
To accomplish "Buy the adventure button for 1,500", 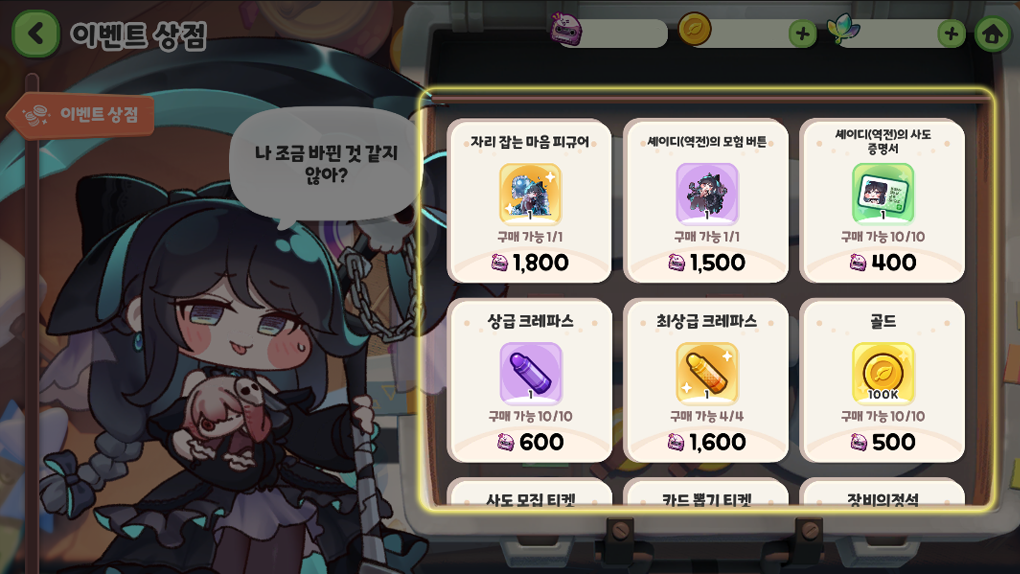I will (x=706, y=263).
